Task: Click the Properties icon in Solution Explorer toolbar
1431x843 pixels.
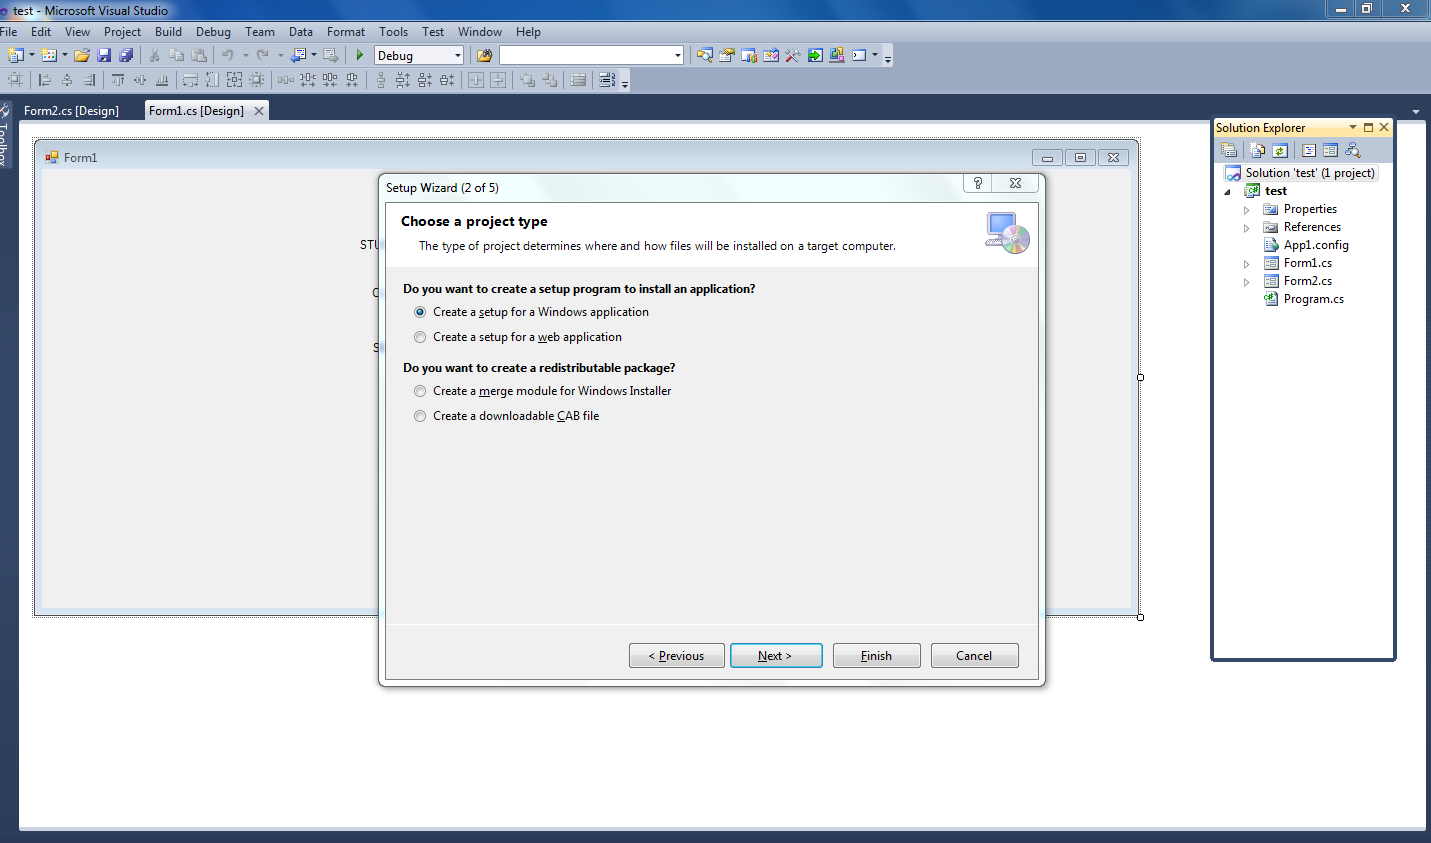Action: click(1228, 150)
